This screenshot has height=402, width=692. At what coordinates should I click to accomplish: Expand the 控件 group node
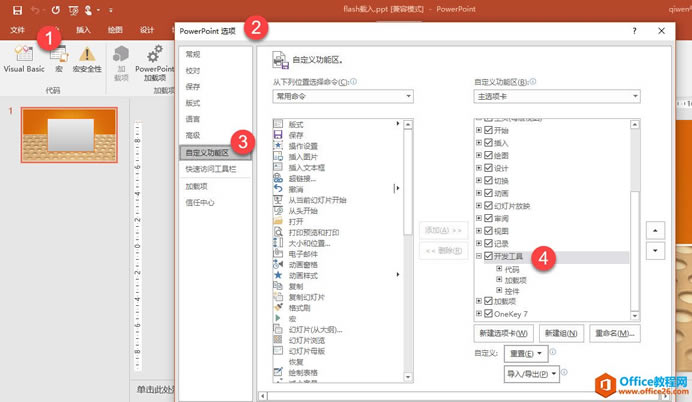click(499, 290)
